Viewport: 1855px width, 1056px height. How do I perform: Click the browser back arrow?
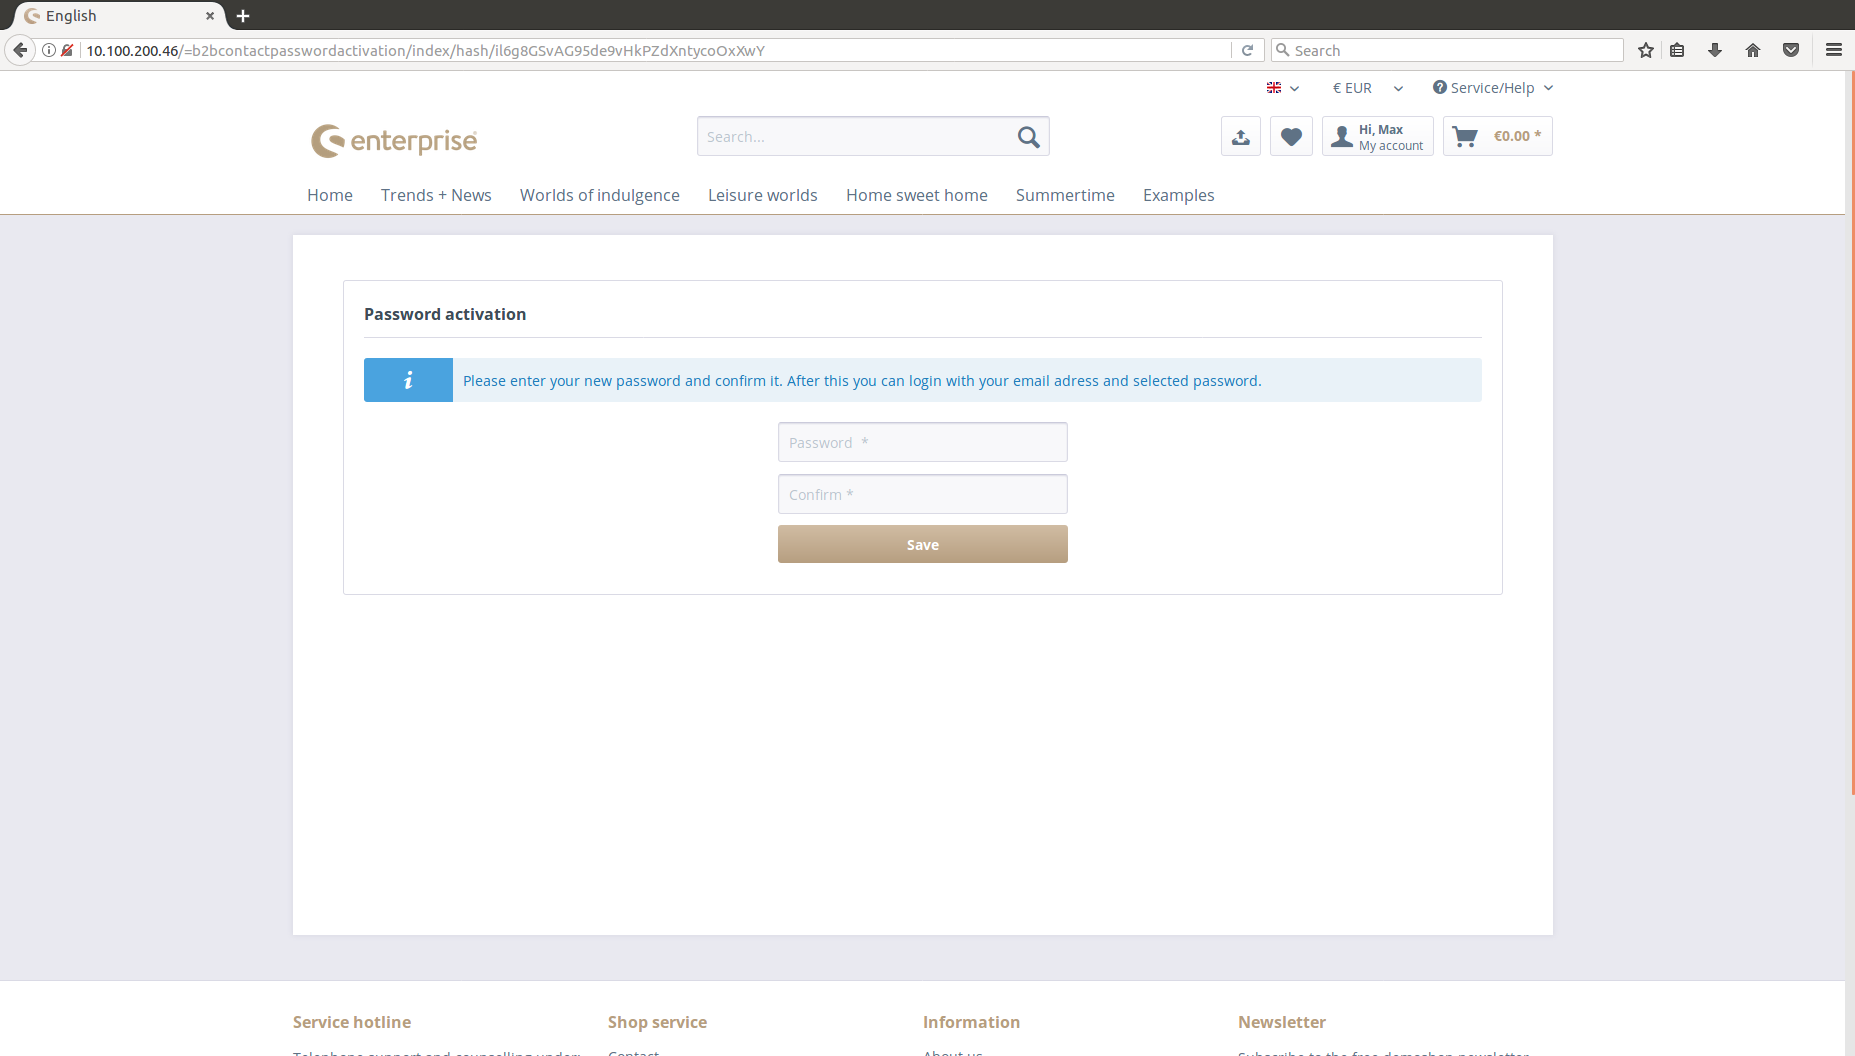[x=20, y=50]
